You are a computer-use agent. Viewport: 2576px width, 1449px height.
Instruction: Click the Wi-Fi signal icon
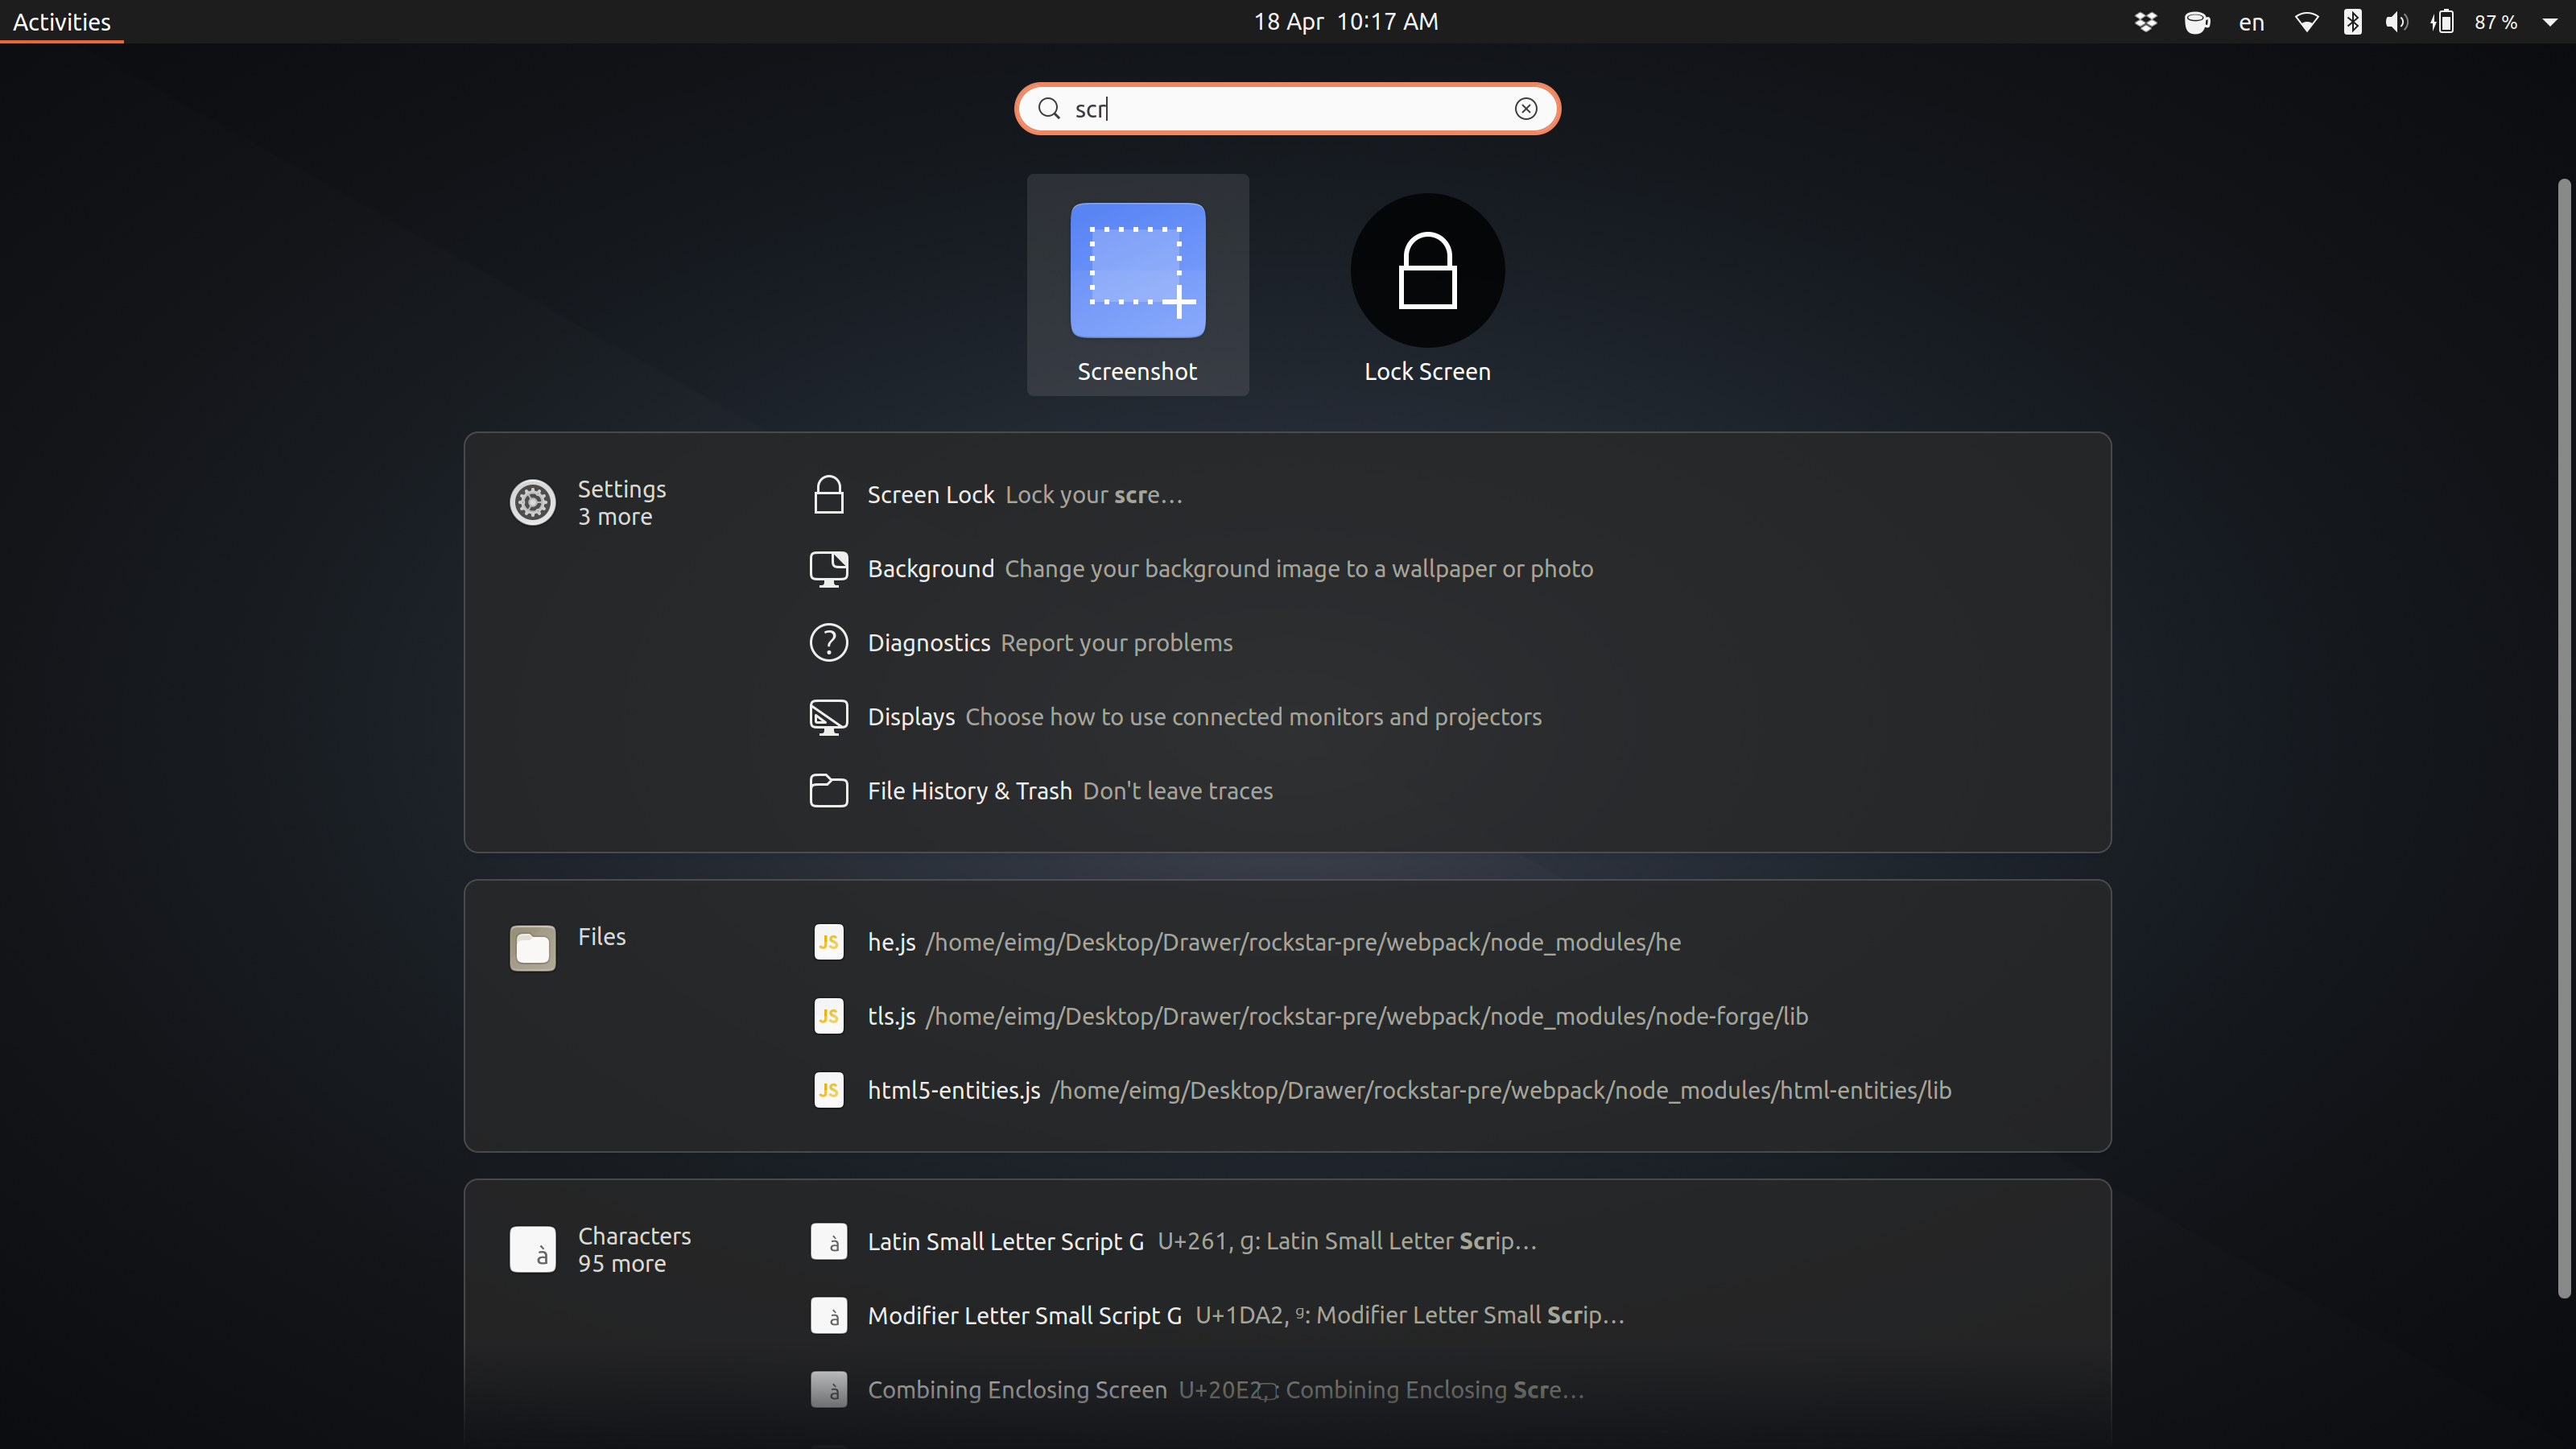click(x=2306, y=22)
